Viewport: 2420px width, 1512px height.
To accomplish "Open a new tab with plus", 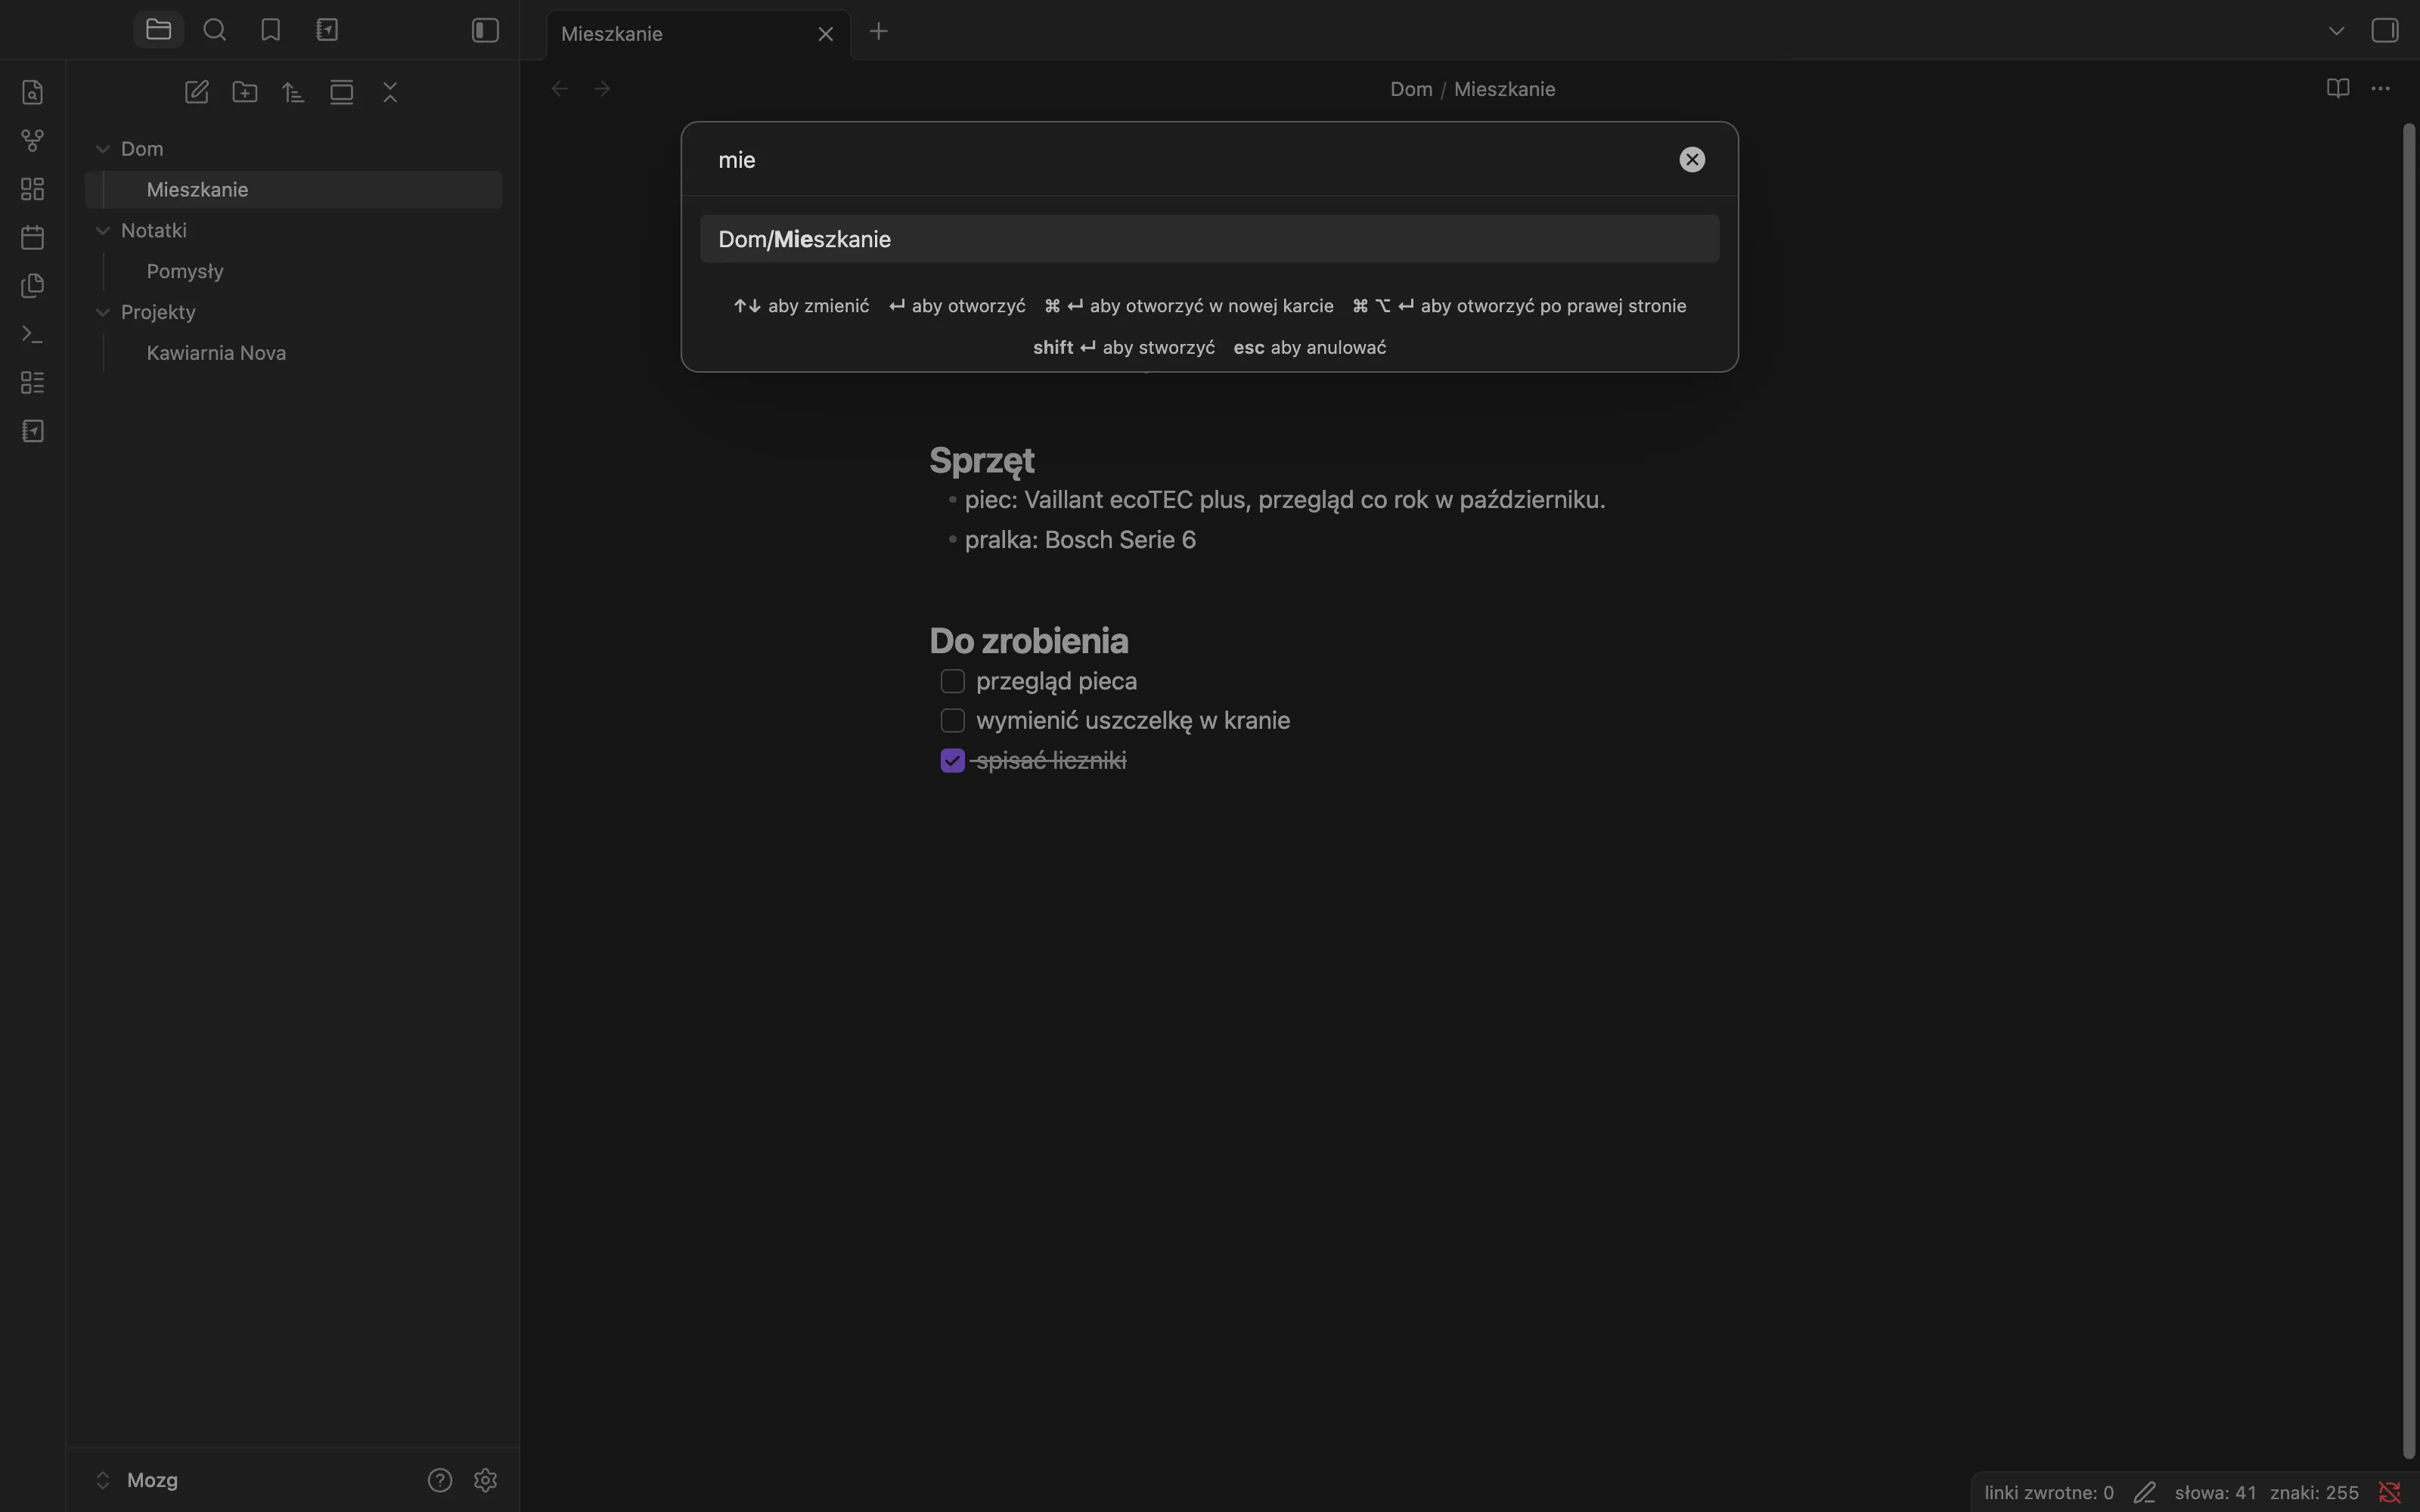I will (x=879, y=32).
